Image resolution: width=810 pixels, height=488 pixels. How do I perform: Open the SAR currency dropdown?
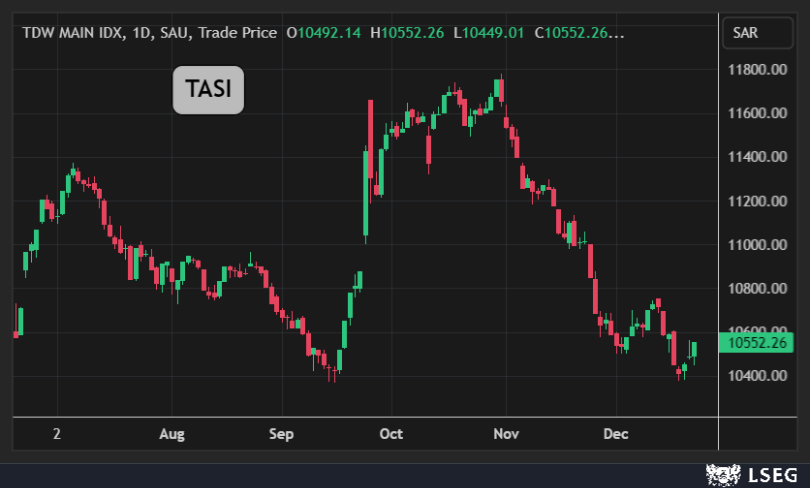[757, 32]
